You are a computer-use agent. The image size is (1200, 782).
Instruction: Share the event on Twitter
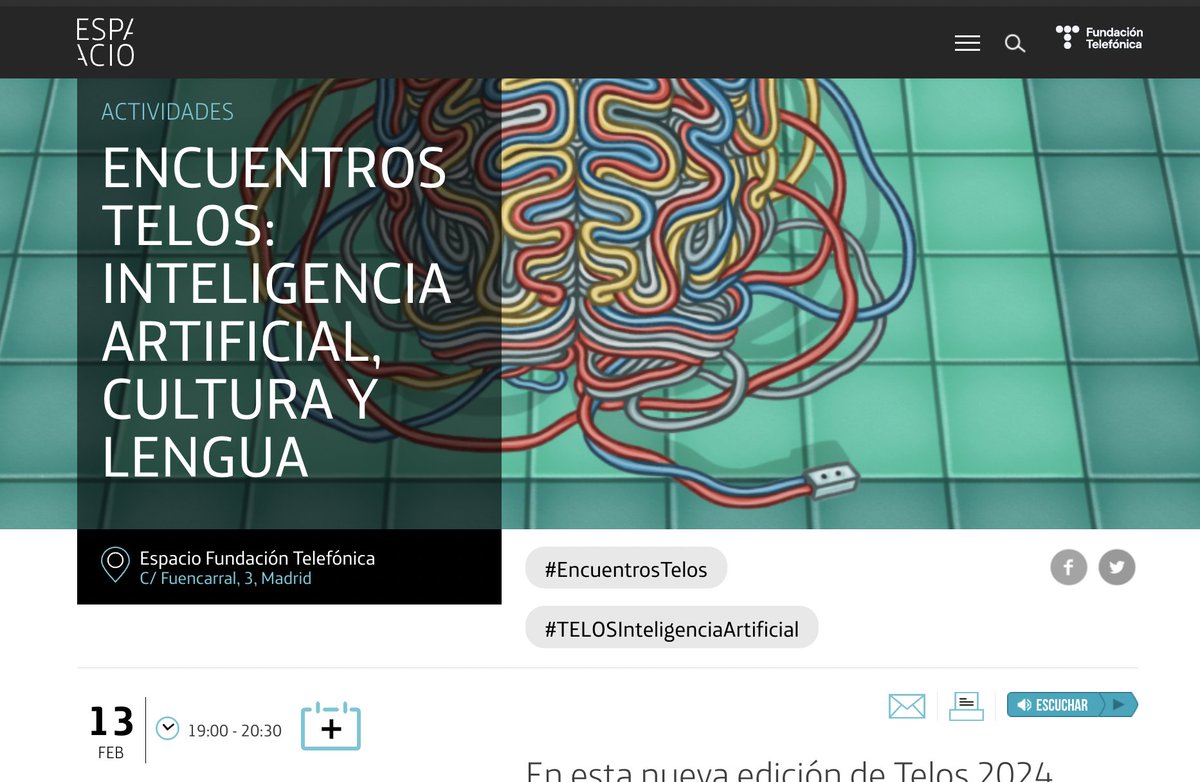[1117, 568]
